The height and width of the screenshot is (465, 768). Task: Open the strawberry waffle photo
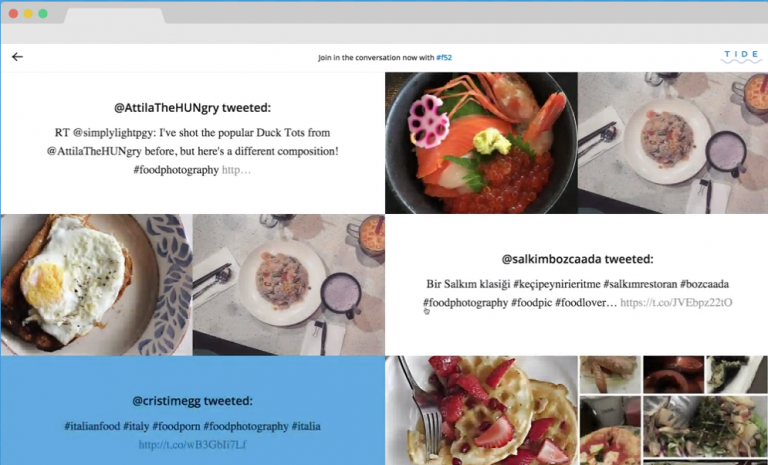click(481, 411)
